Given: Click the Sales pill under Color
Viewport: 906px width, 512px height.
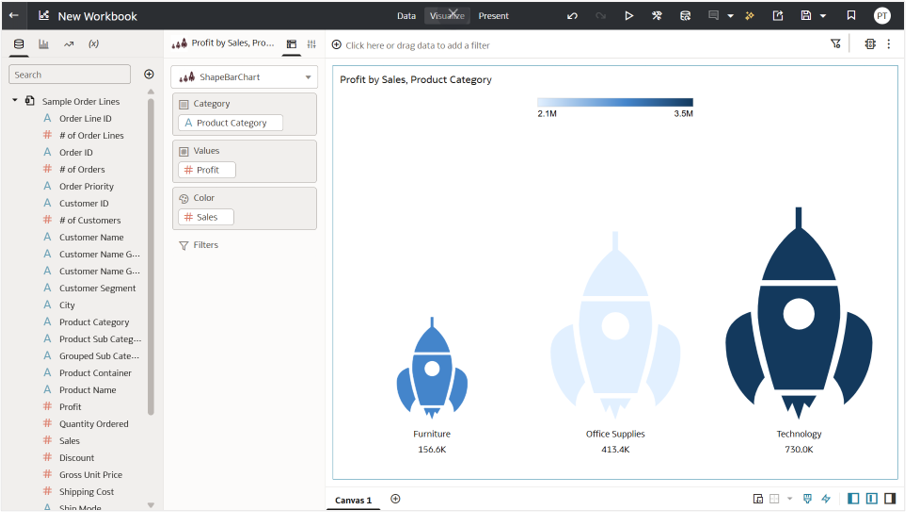Looking at the screenshot, I should [206, 217].
